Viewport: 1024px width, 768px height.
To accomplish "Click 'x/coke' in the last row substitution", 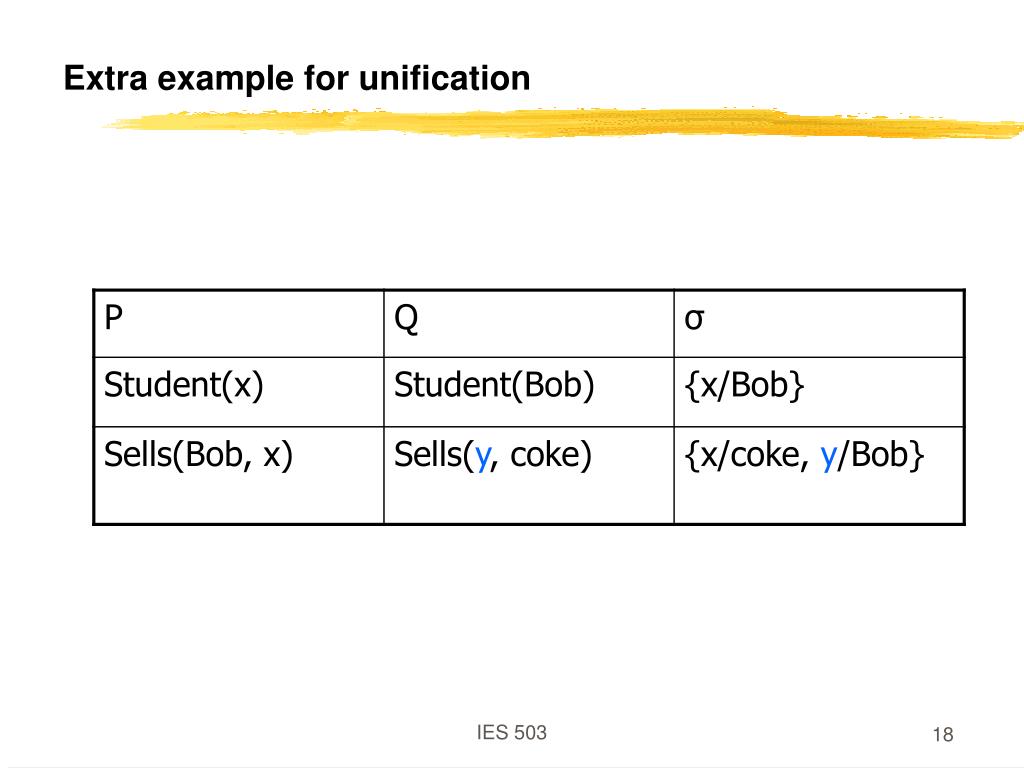I will [x=741, y=455].
